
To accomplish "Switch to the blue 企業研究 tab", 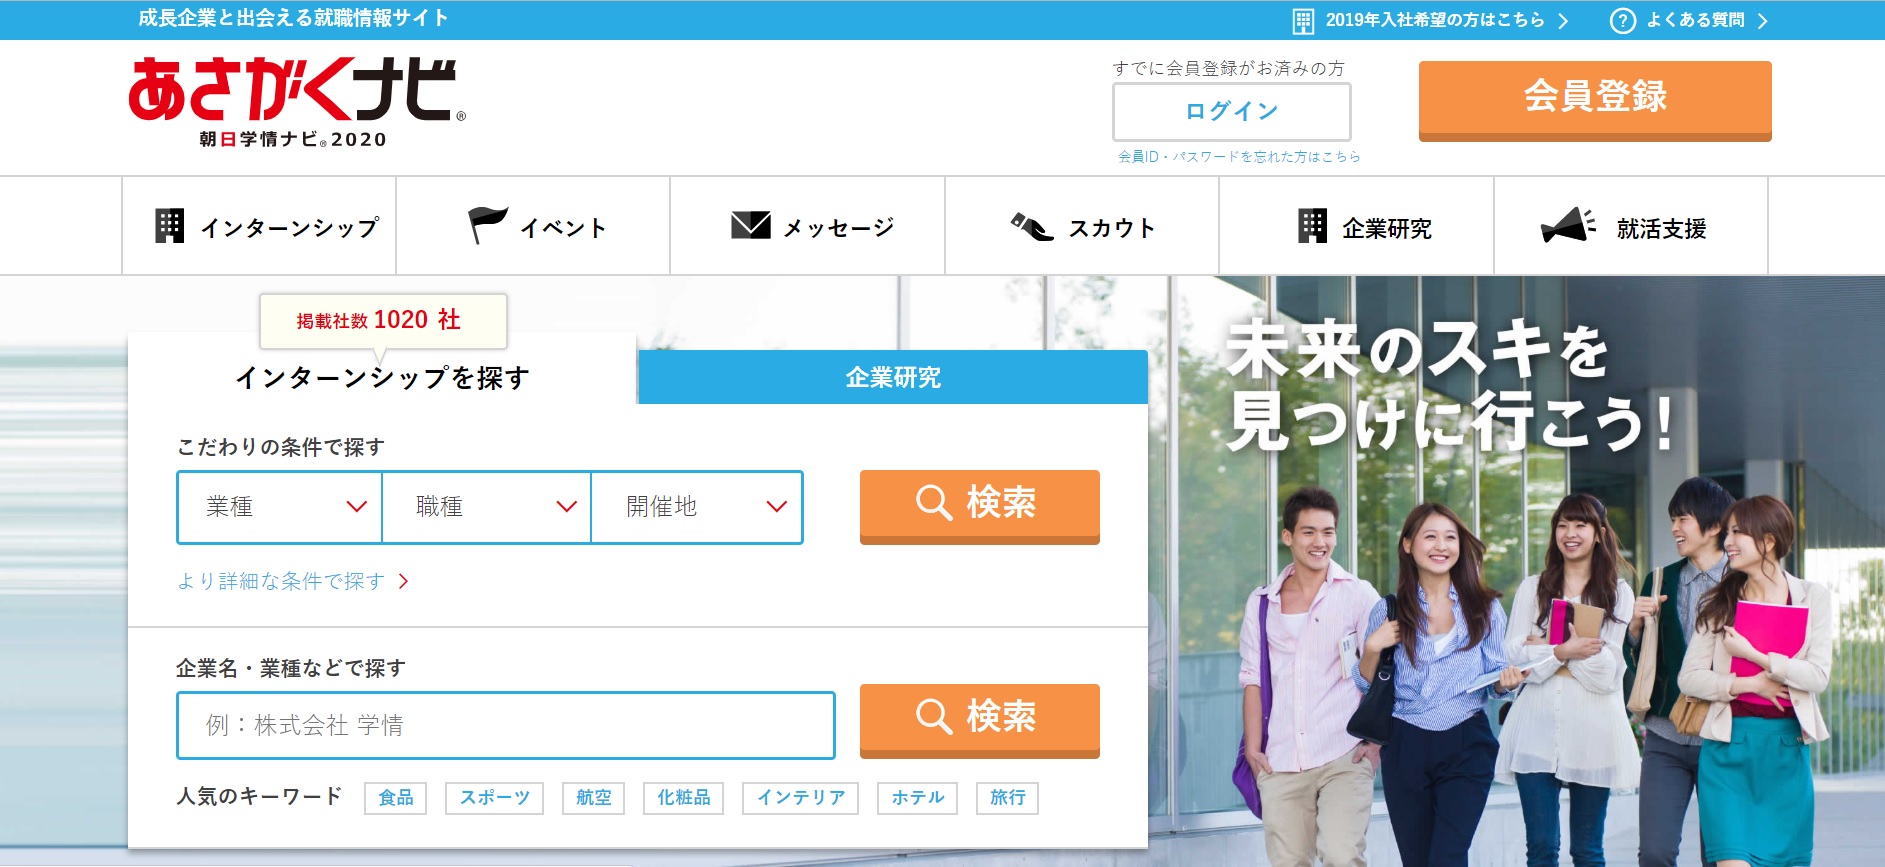I will [892, 377].
